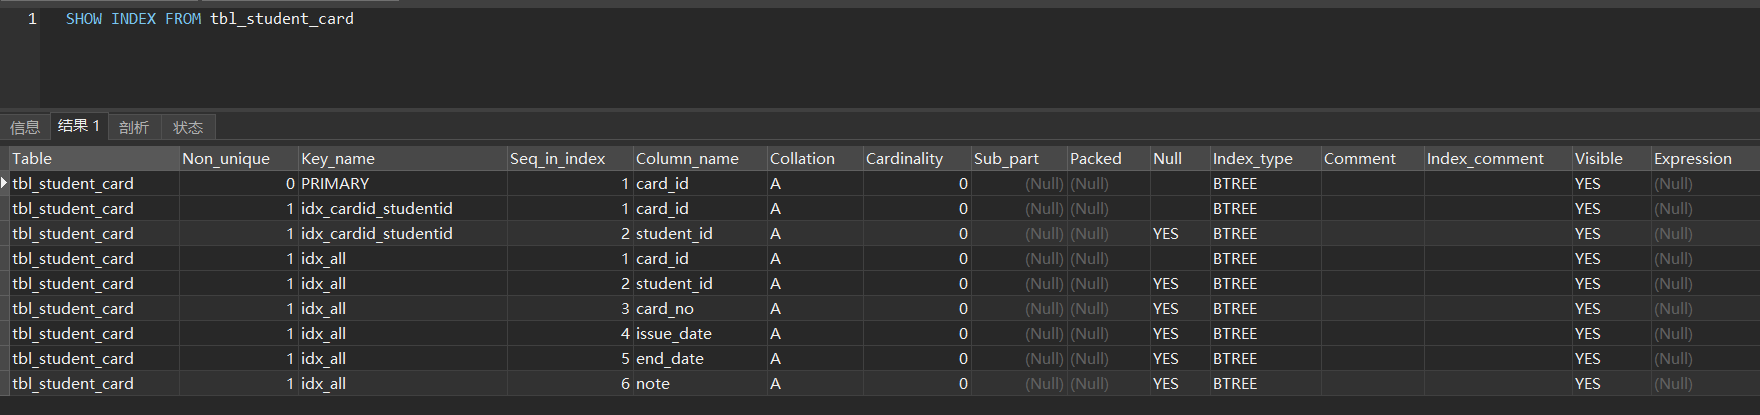Select BTREE cell in the note row
The image size is (1760, 415).
[1266, 384]
